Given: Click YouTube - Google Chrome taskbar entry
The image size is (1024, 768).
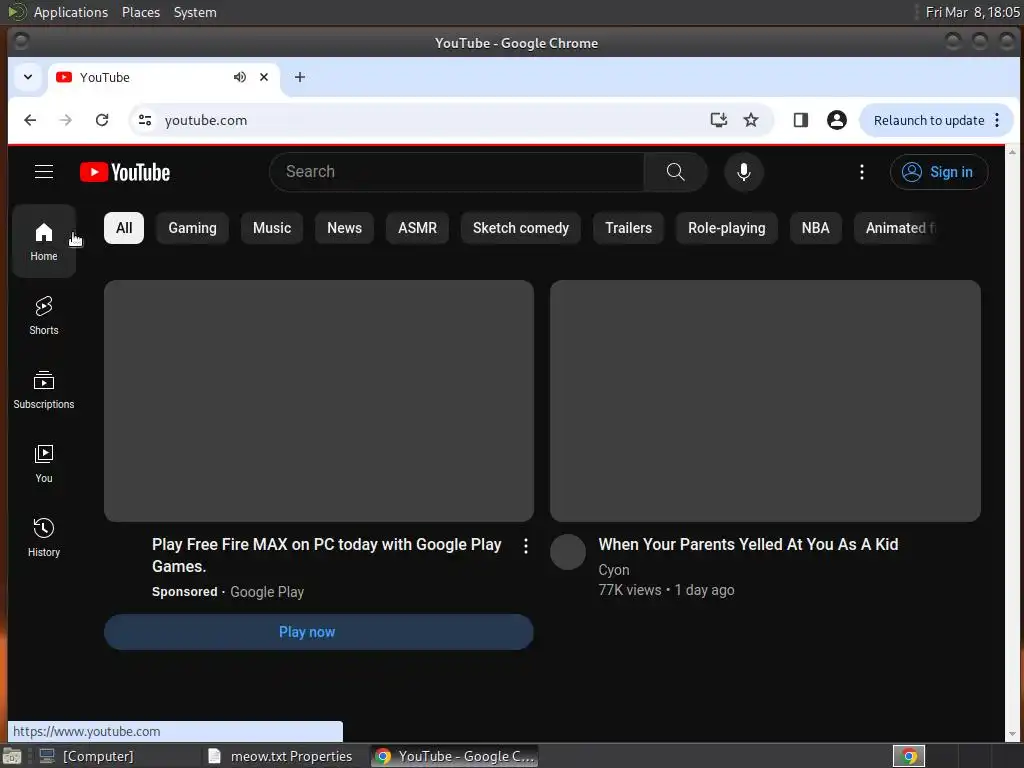Looking at the screenshot, I should [x=455, y=756].
